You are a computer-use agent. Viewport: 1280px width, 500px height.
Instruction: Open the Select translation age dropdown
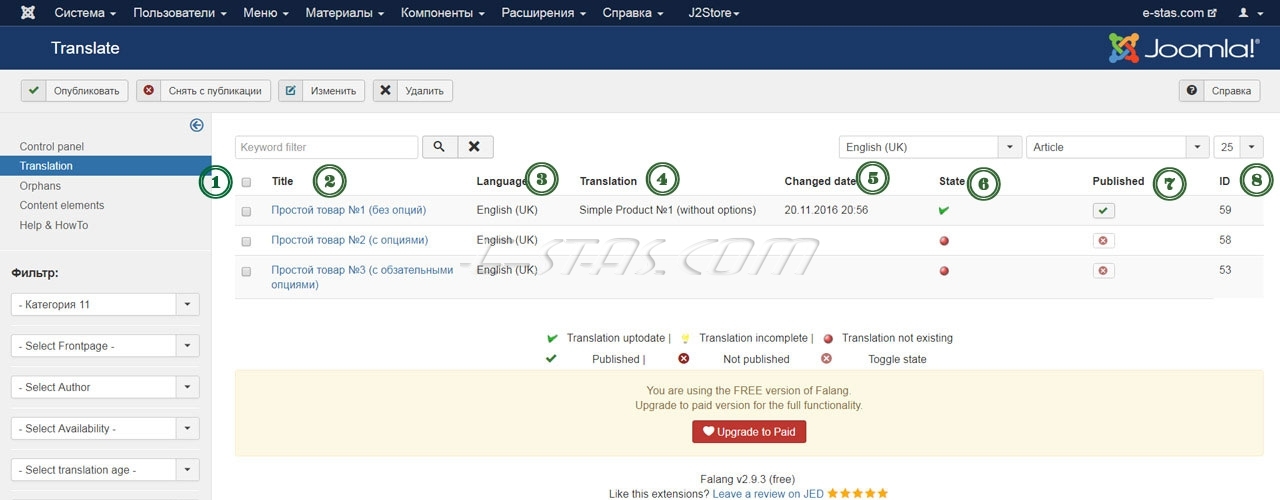pos(105,470)
